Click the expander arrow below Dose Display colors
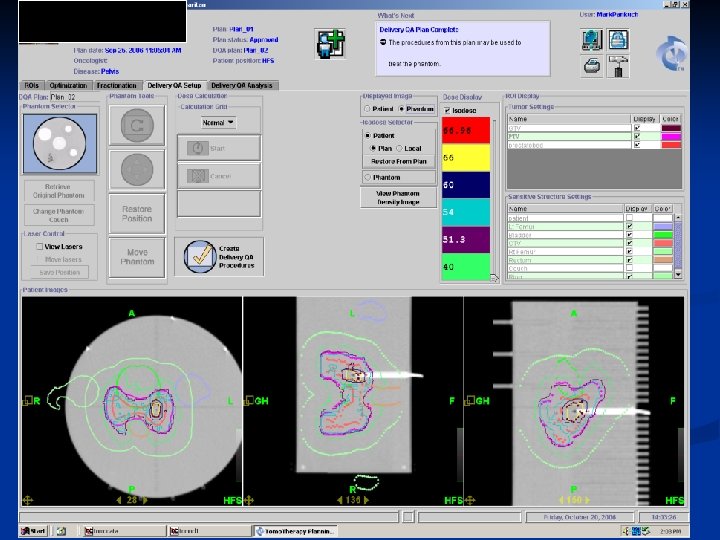720x540 pixels. pos(494,278)
